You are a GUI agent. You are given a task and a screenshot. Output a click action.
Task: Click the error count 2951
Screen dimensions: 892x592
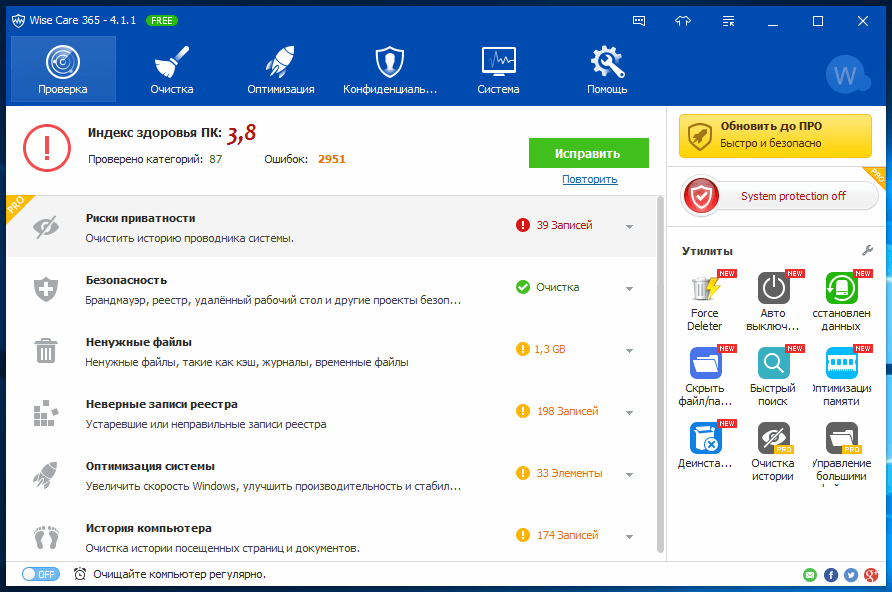pos(332,159)
